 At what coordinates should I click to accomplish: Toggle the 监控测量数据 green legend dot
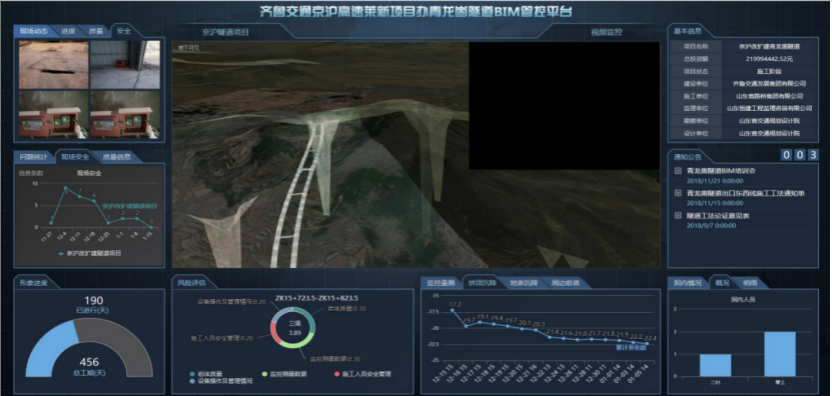265,374
